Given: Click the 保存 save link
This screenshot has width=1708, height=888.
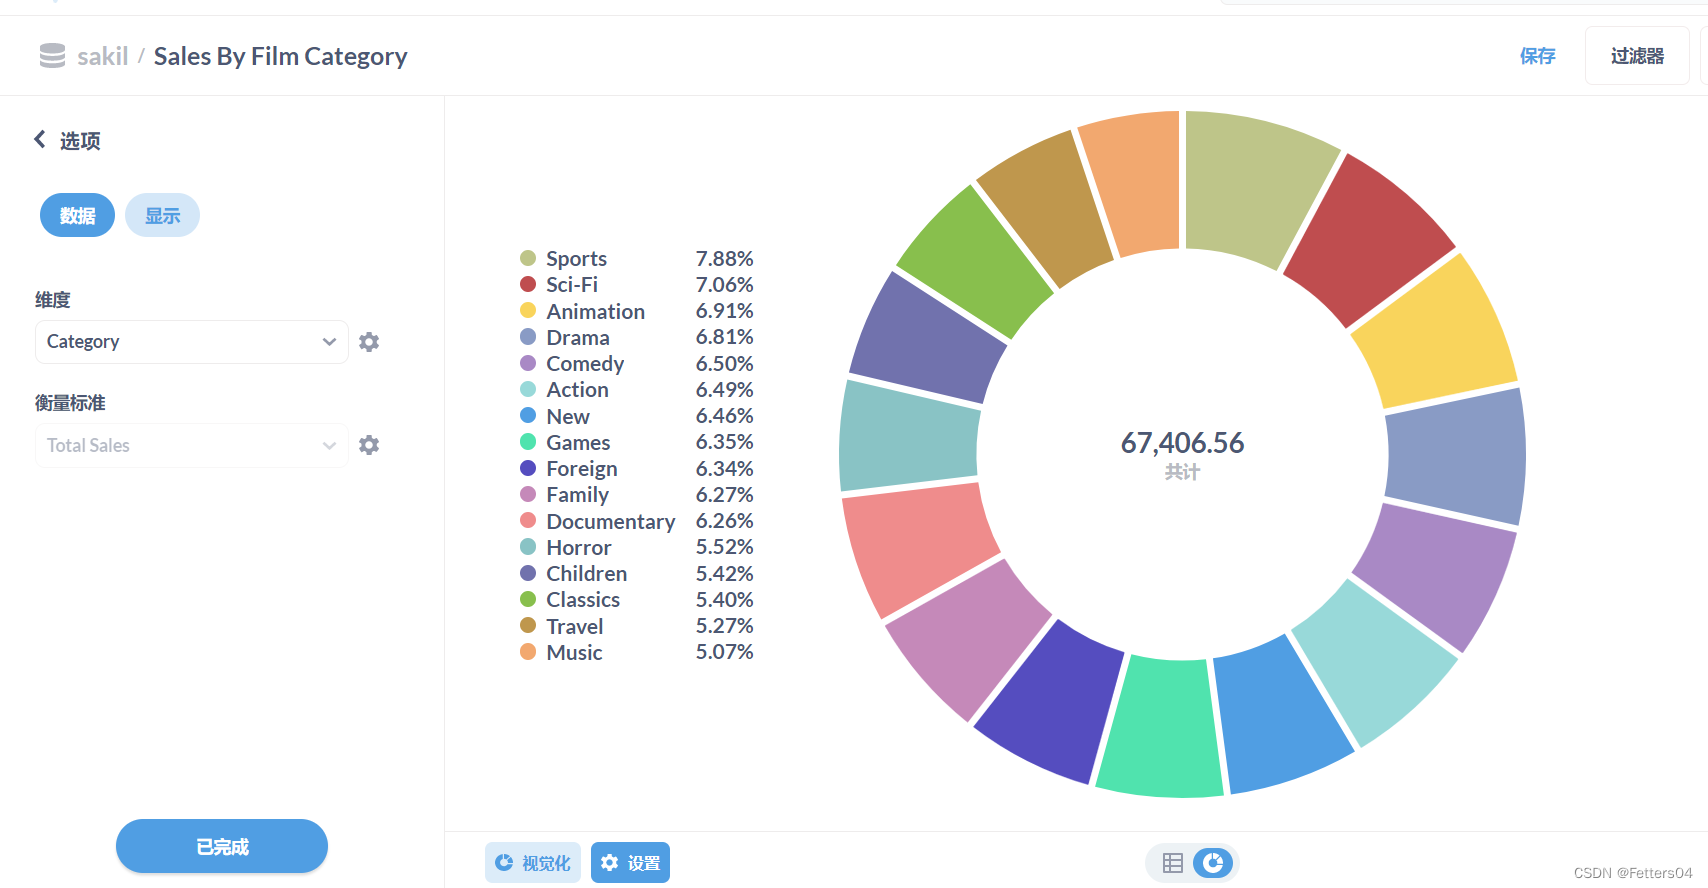Looking at the screenshot, I should click(1537, 56).
